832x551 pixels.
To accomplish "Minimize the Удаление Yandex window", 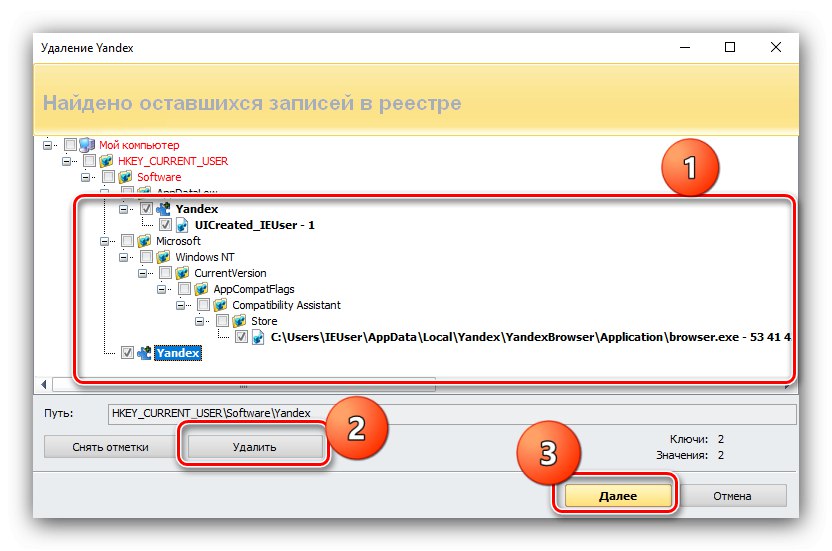I will pyautogui.click(x=685, y=47).
